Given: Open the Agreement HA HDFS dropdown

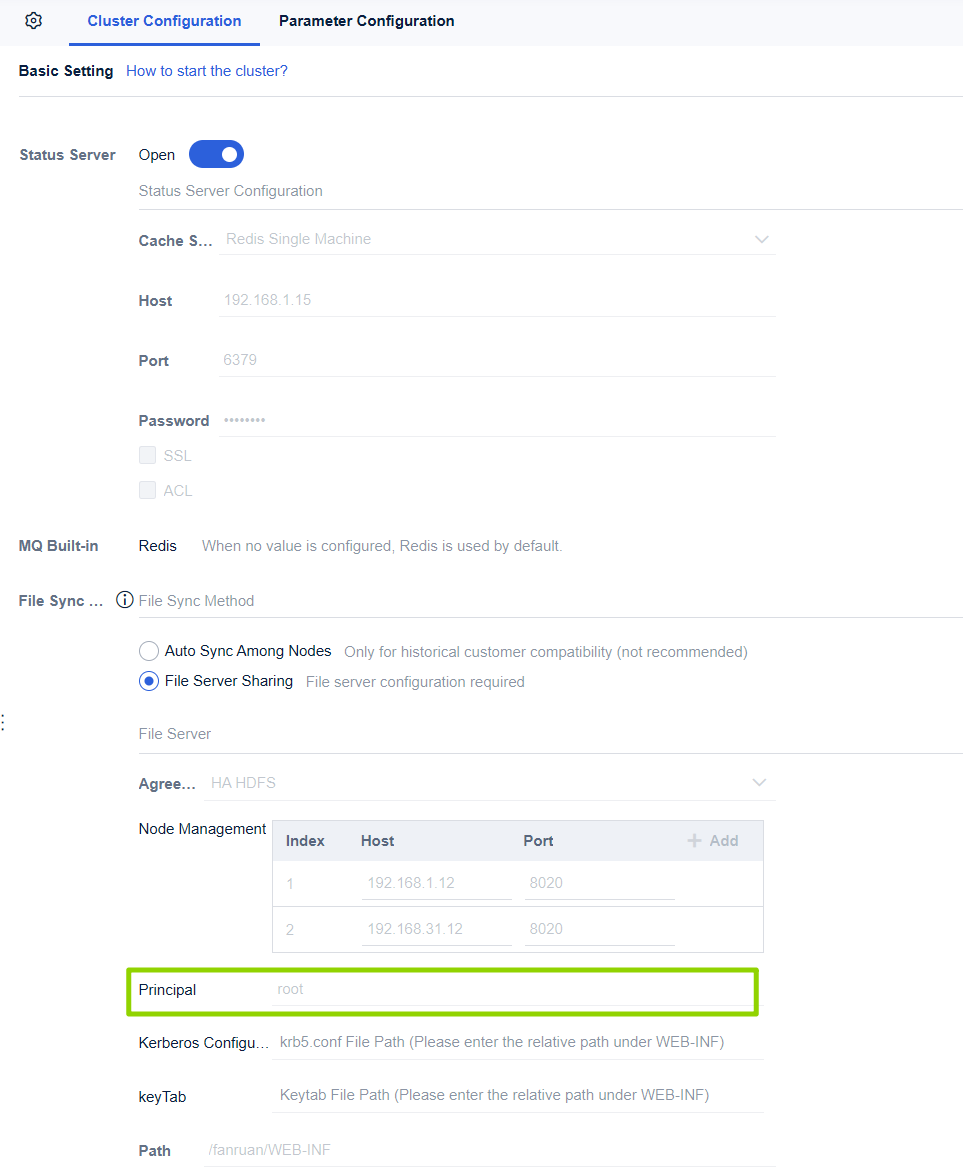Looking at the screenshot, I should point(492,783).
